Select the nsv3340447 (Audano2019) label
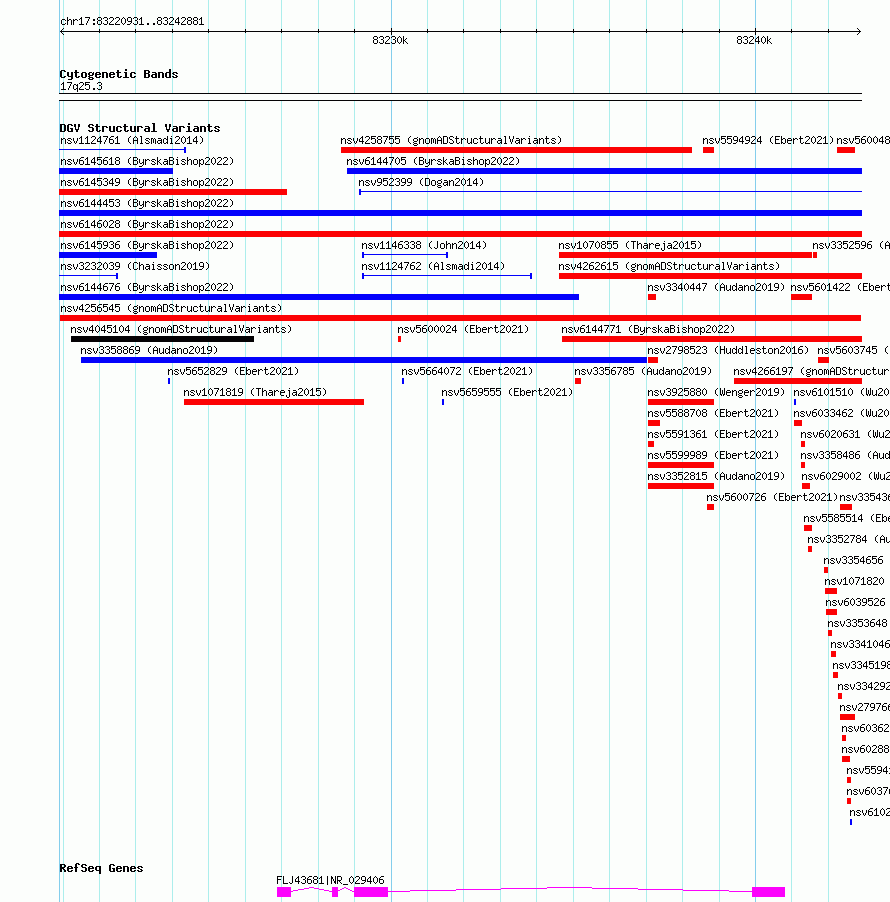 pyautogui.click(x=716, y=287)
